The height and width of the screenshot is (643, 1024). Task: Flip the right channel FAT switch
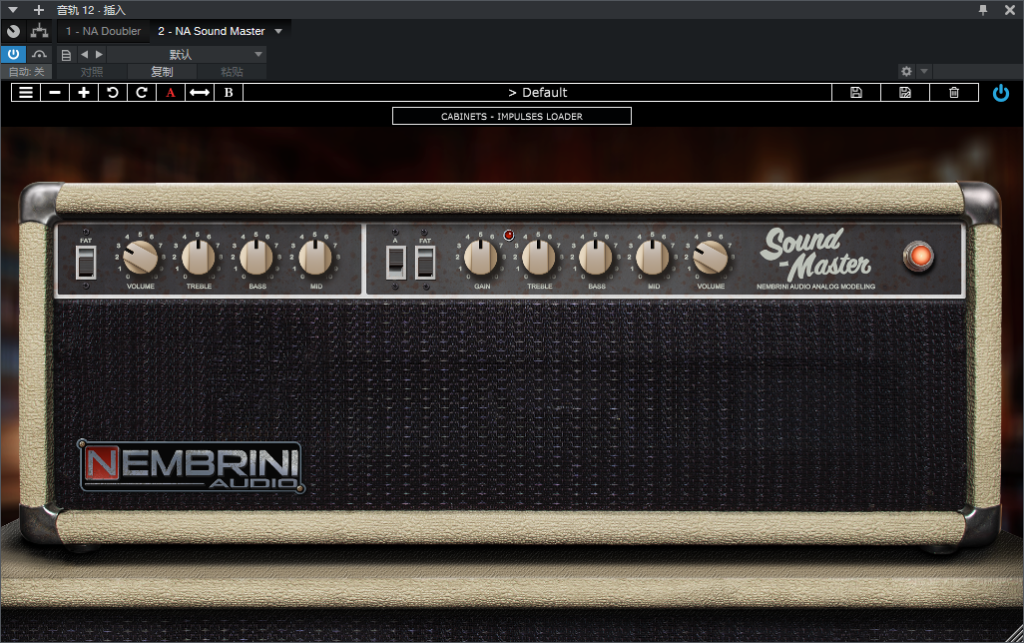click(425, 262)
